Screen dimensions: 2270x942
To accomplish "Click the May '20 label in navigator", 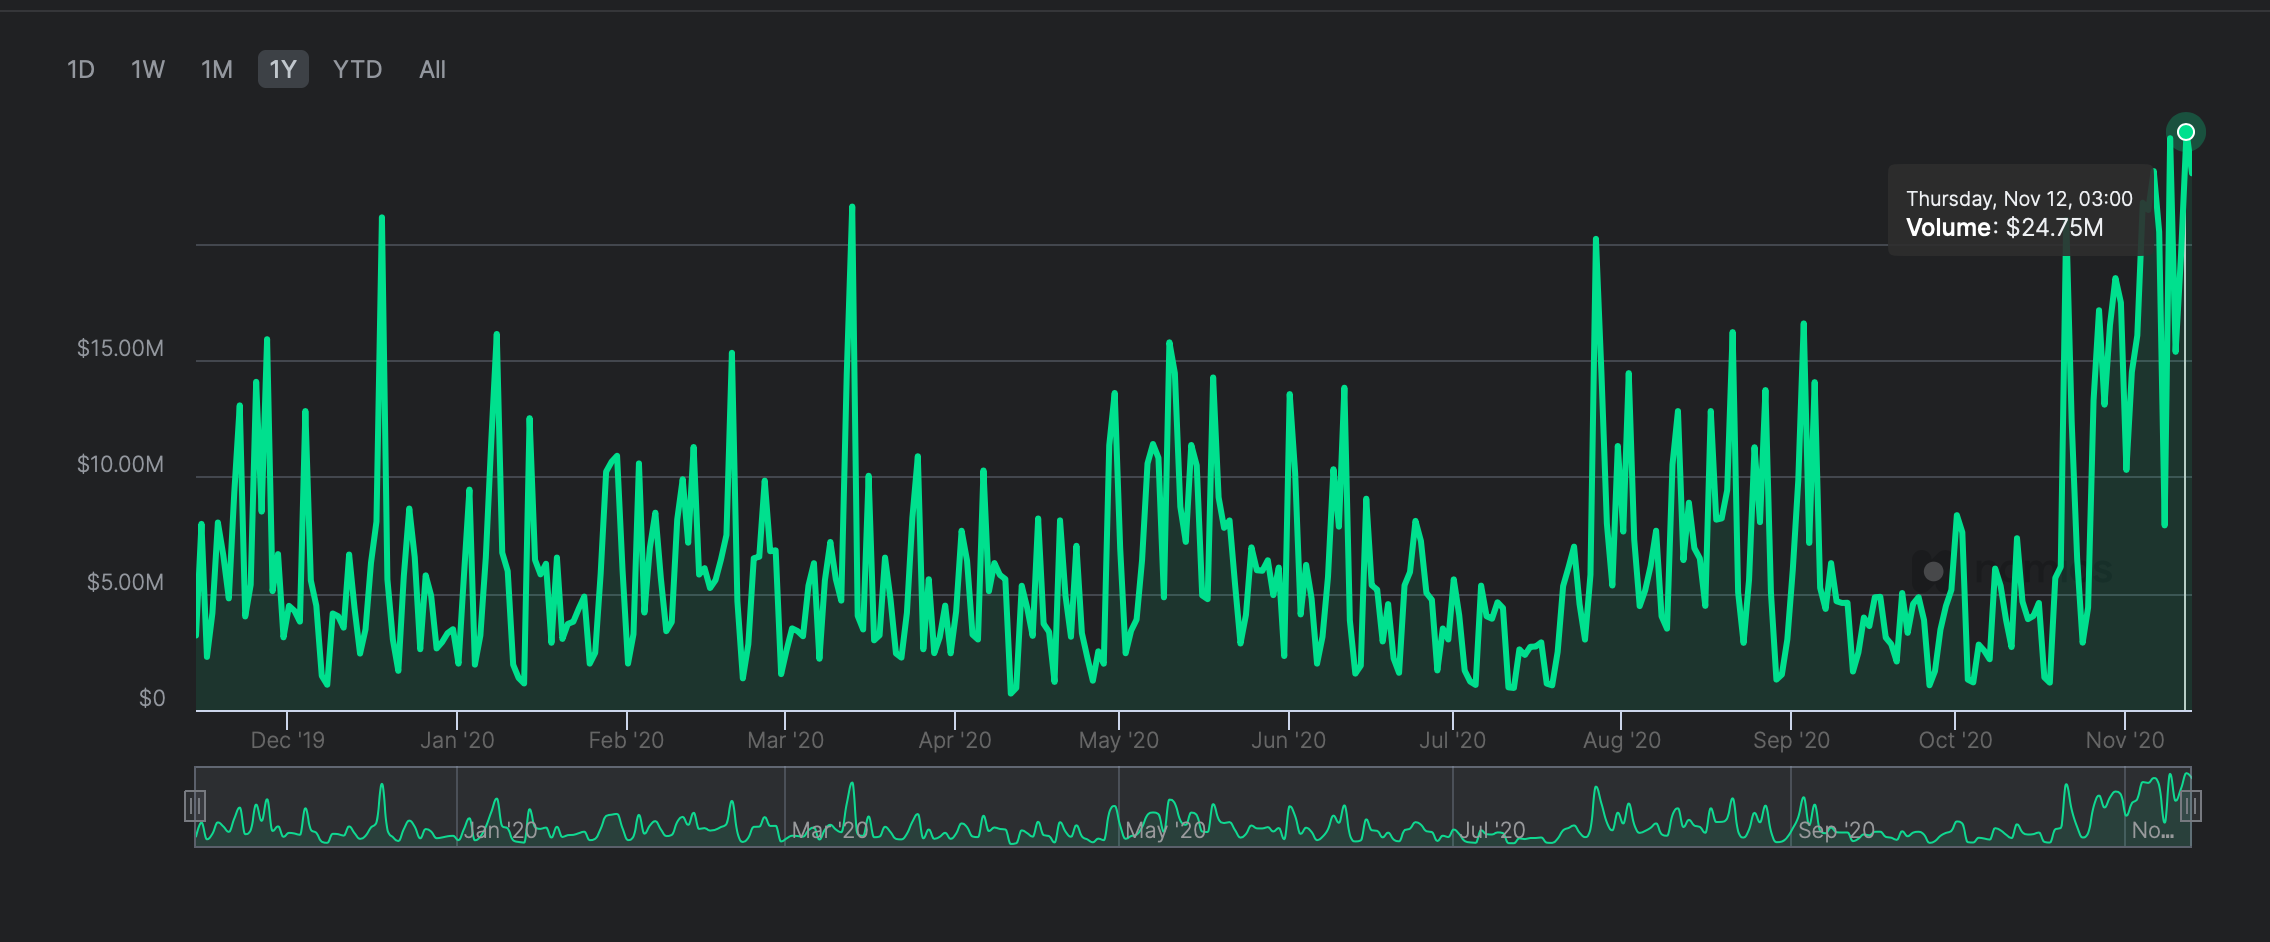I will coord(1165,830).
